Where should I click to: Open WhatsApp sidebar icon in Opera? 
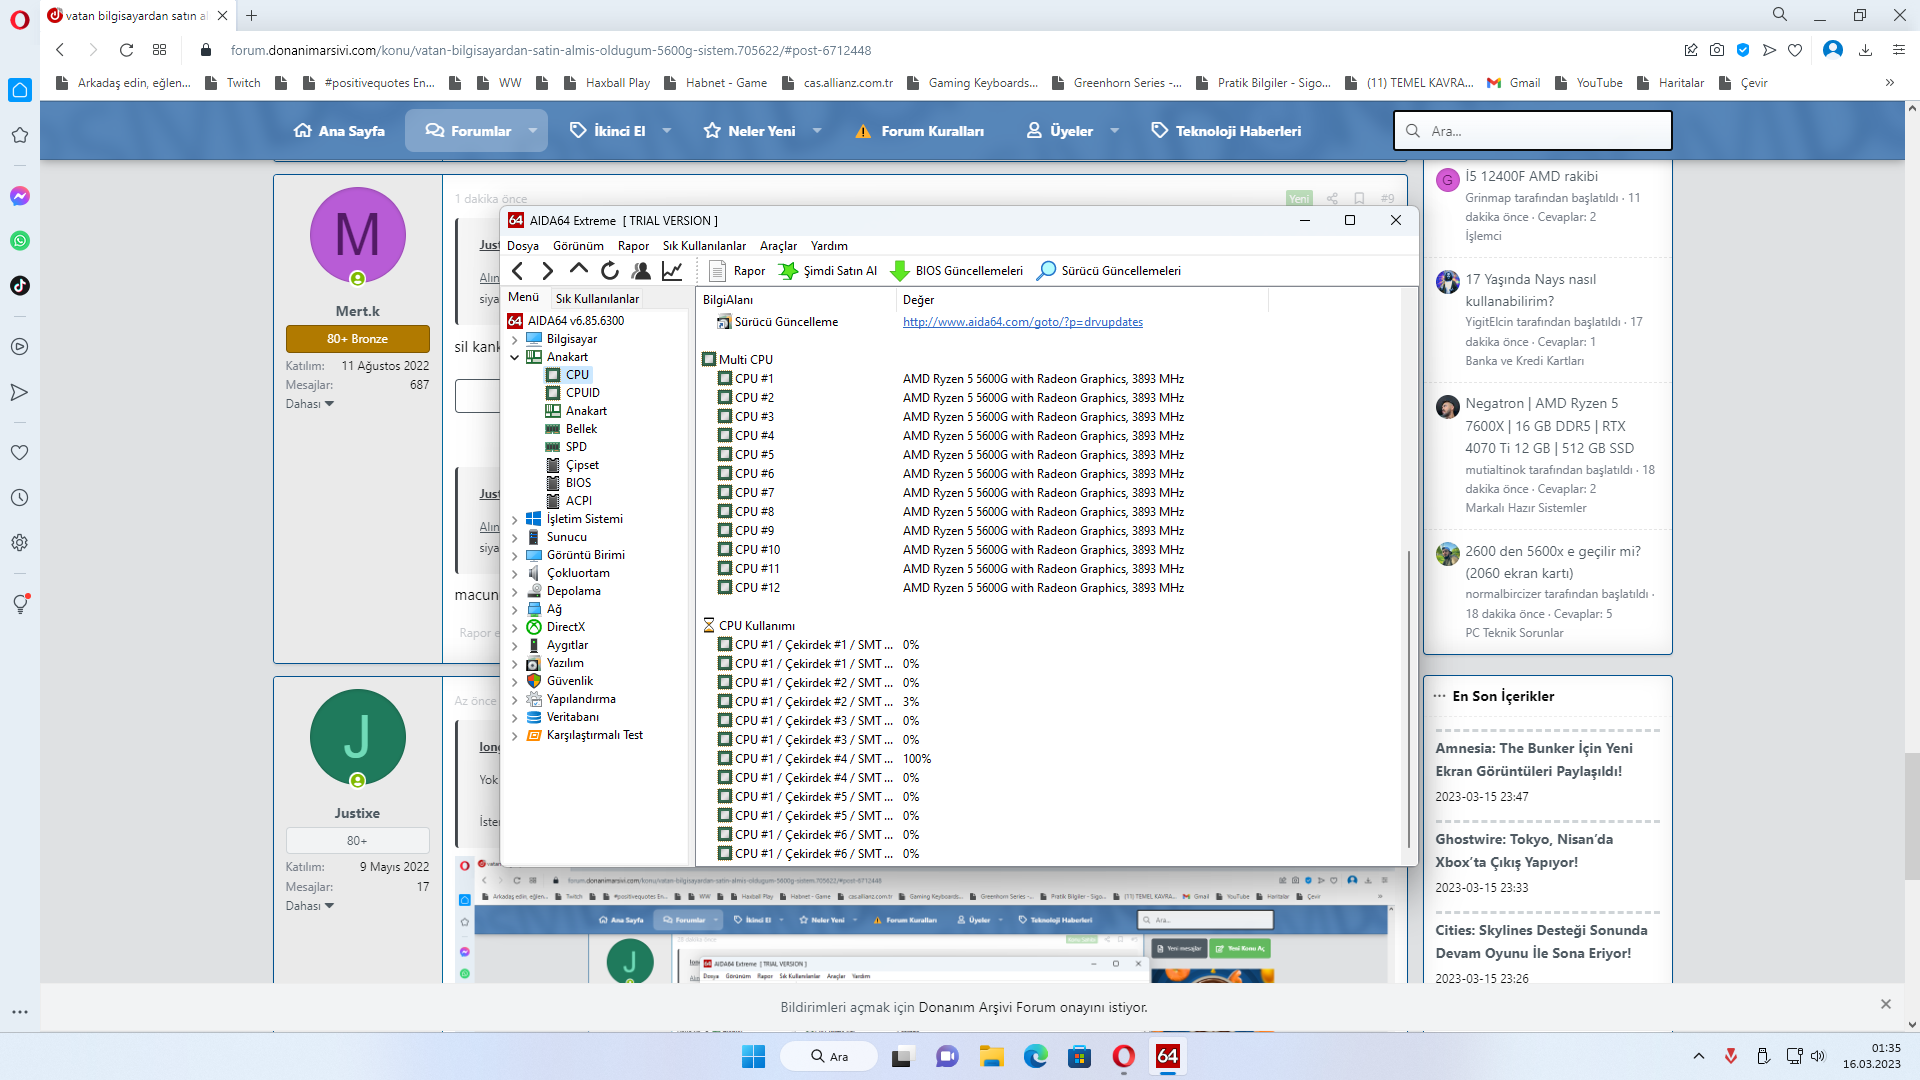click(19, 241)
